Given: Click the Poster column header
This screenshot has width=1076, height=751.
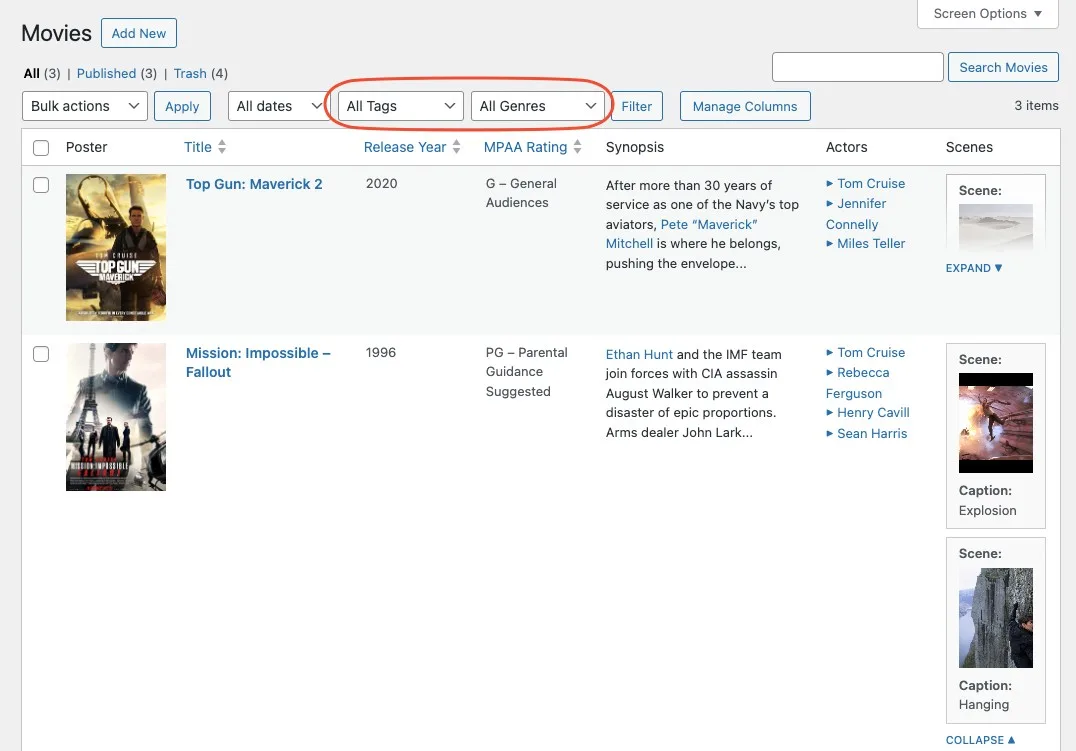Looking at the screenshot, I should (x=86, y=147).
